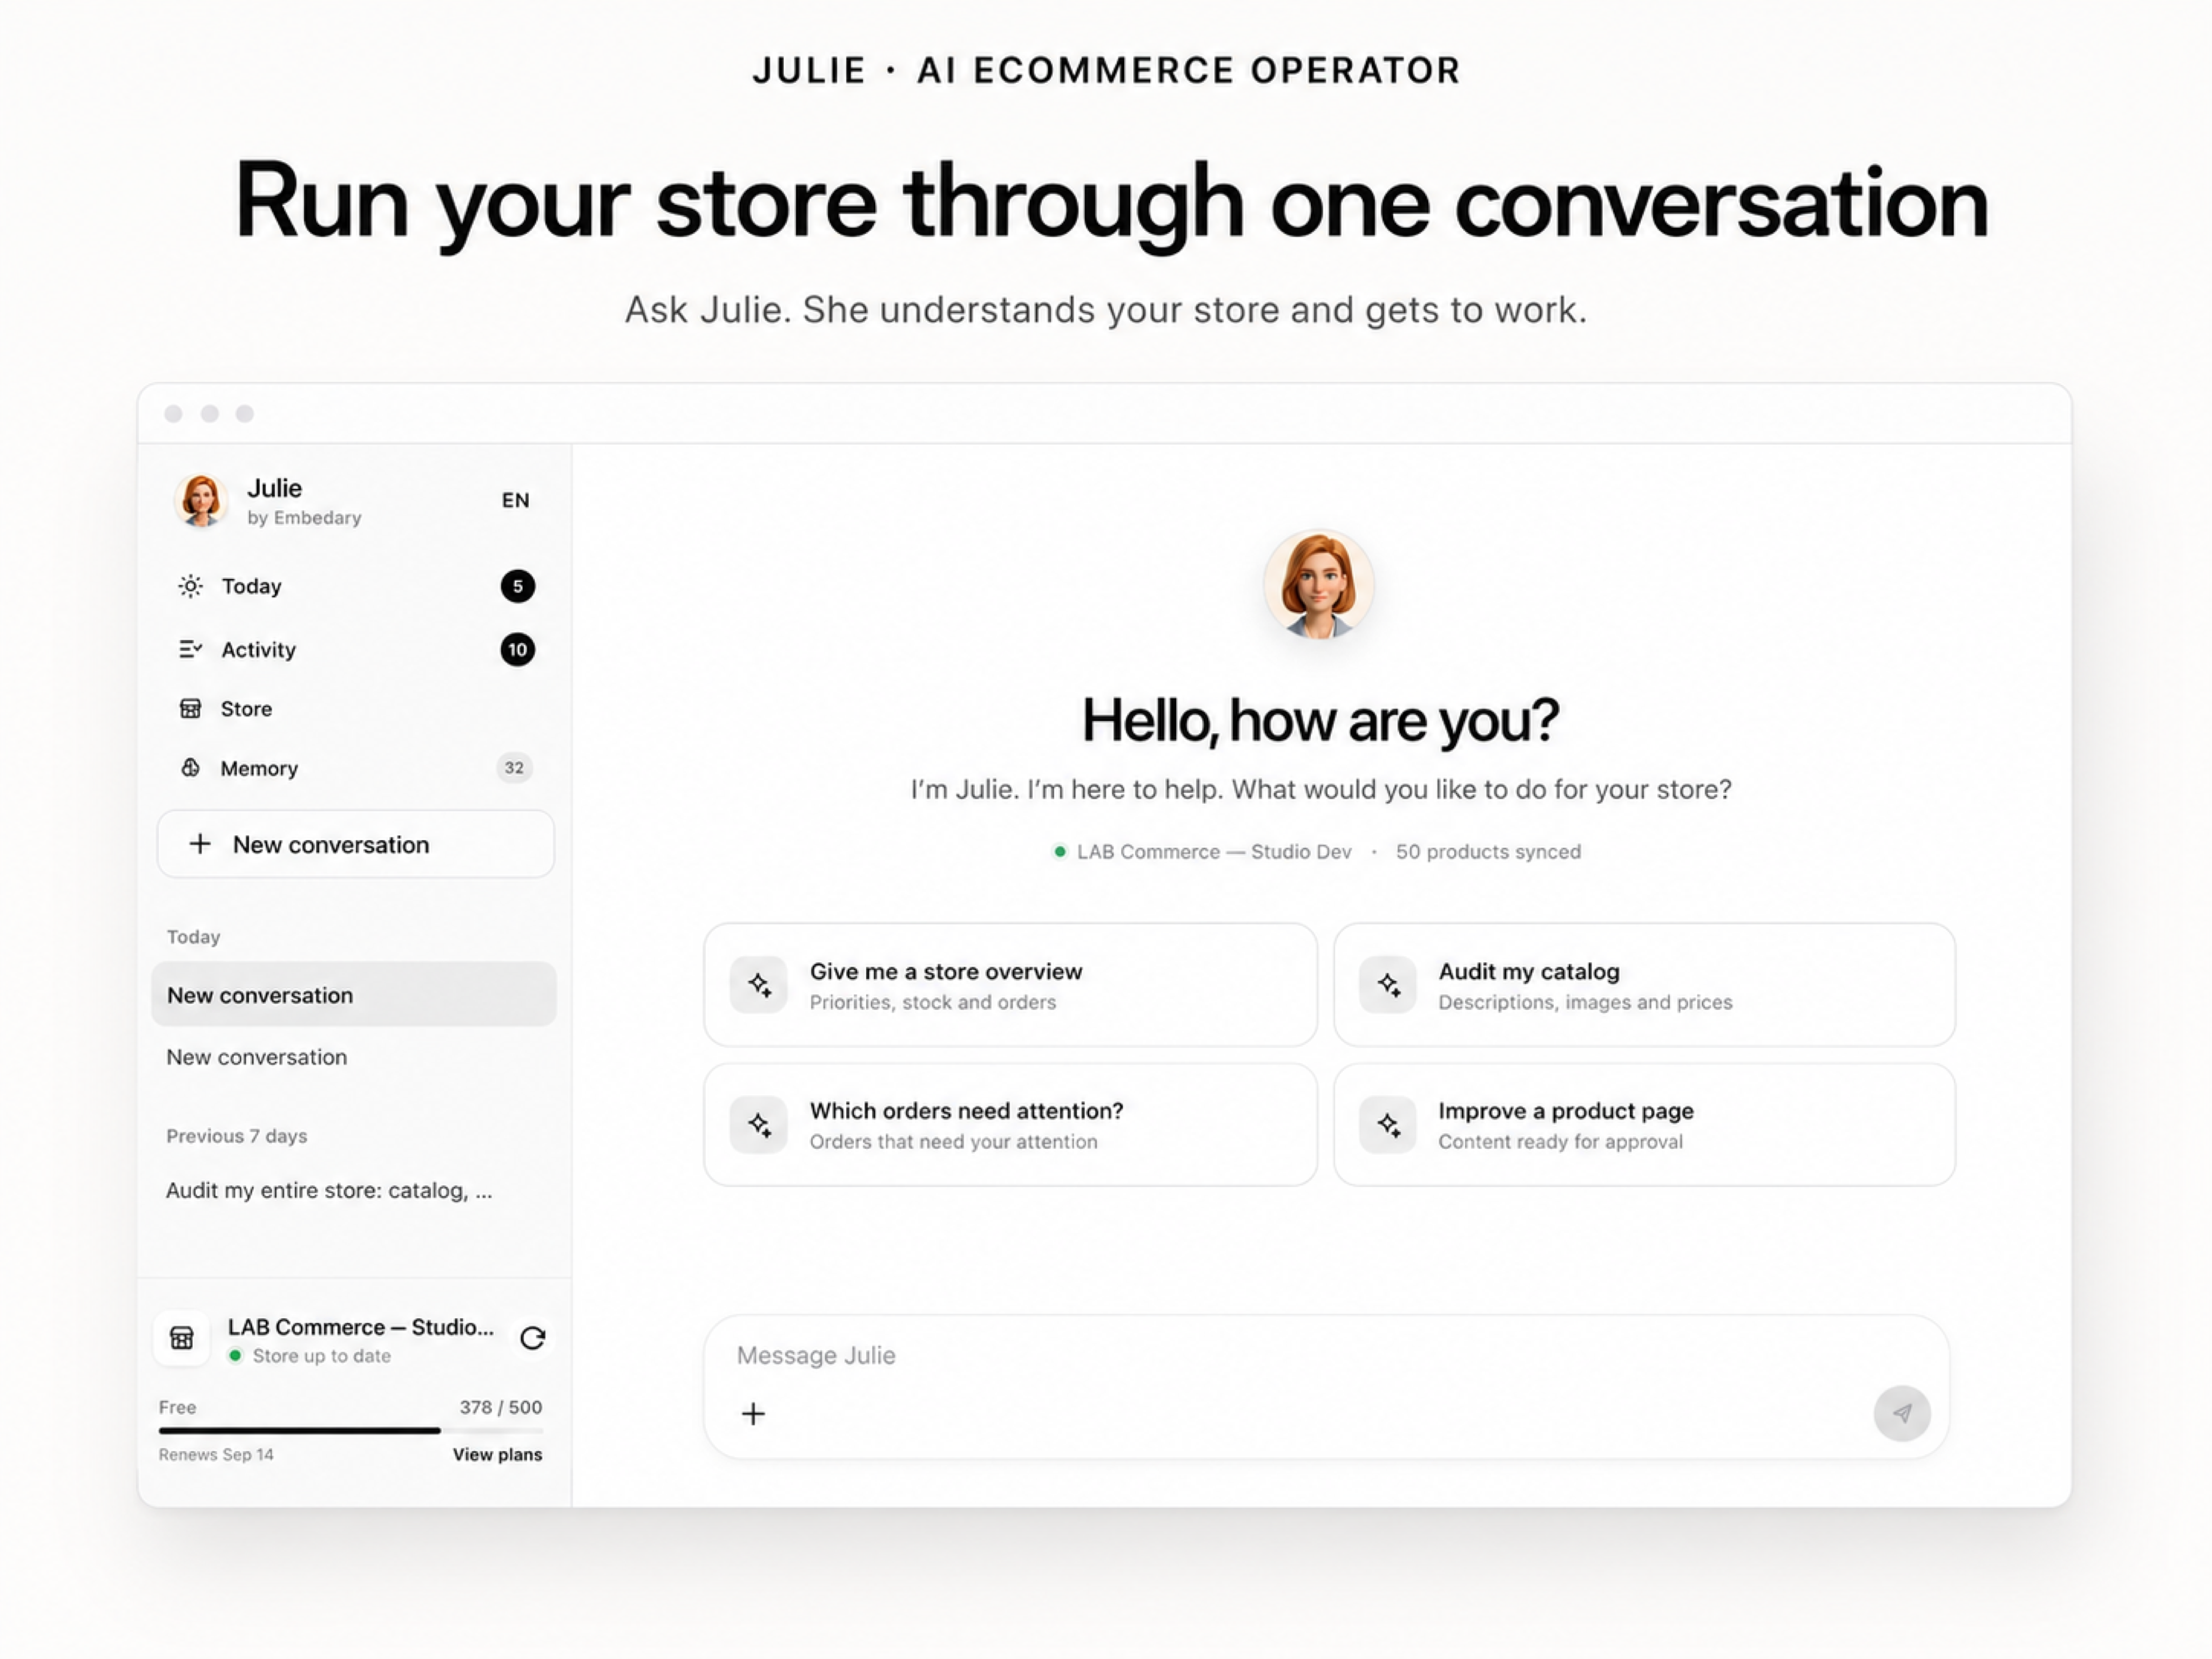The height and width of the screenshot is (1659, 2212).
Task: Click the 'Renews Sep 14' text
Action: [x=216, y=1454]
